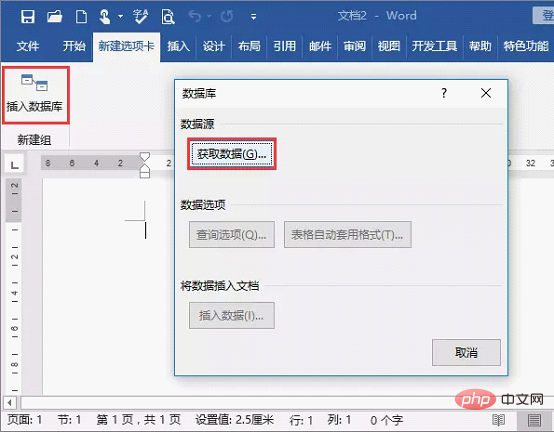Viewport: 554px width, 432px height.
Task: Switch to the 审阅 tab
Action: (x=354, y=46)
